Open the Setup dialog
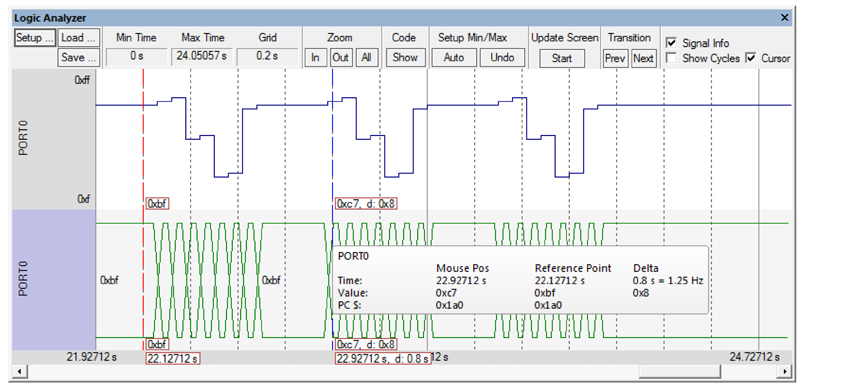This screenshot has width=850, height=385. click(35, 38)
